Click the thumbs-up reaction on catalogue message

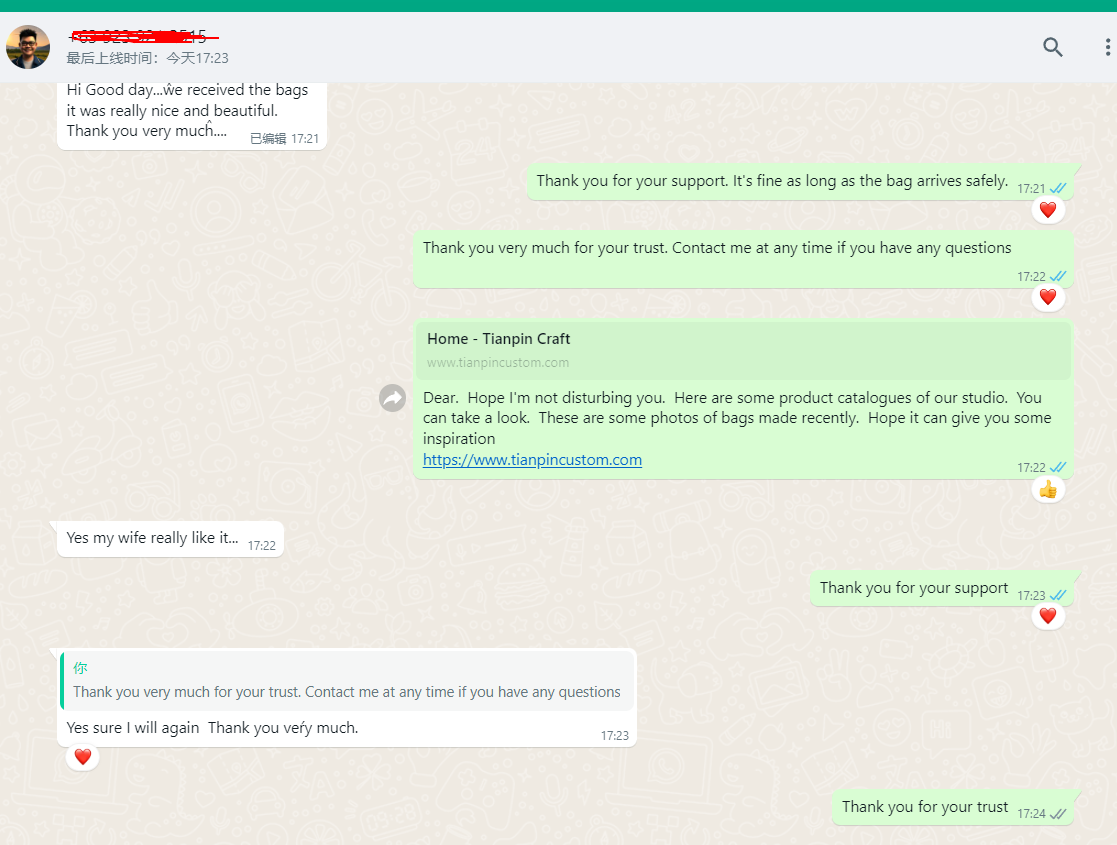click(1048, 489)
